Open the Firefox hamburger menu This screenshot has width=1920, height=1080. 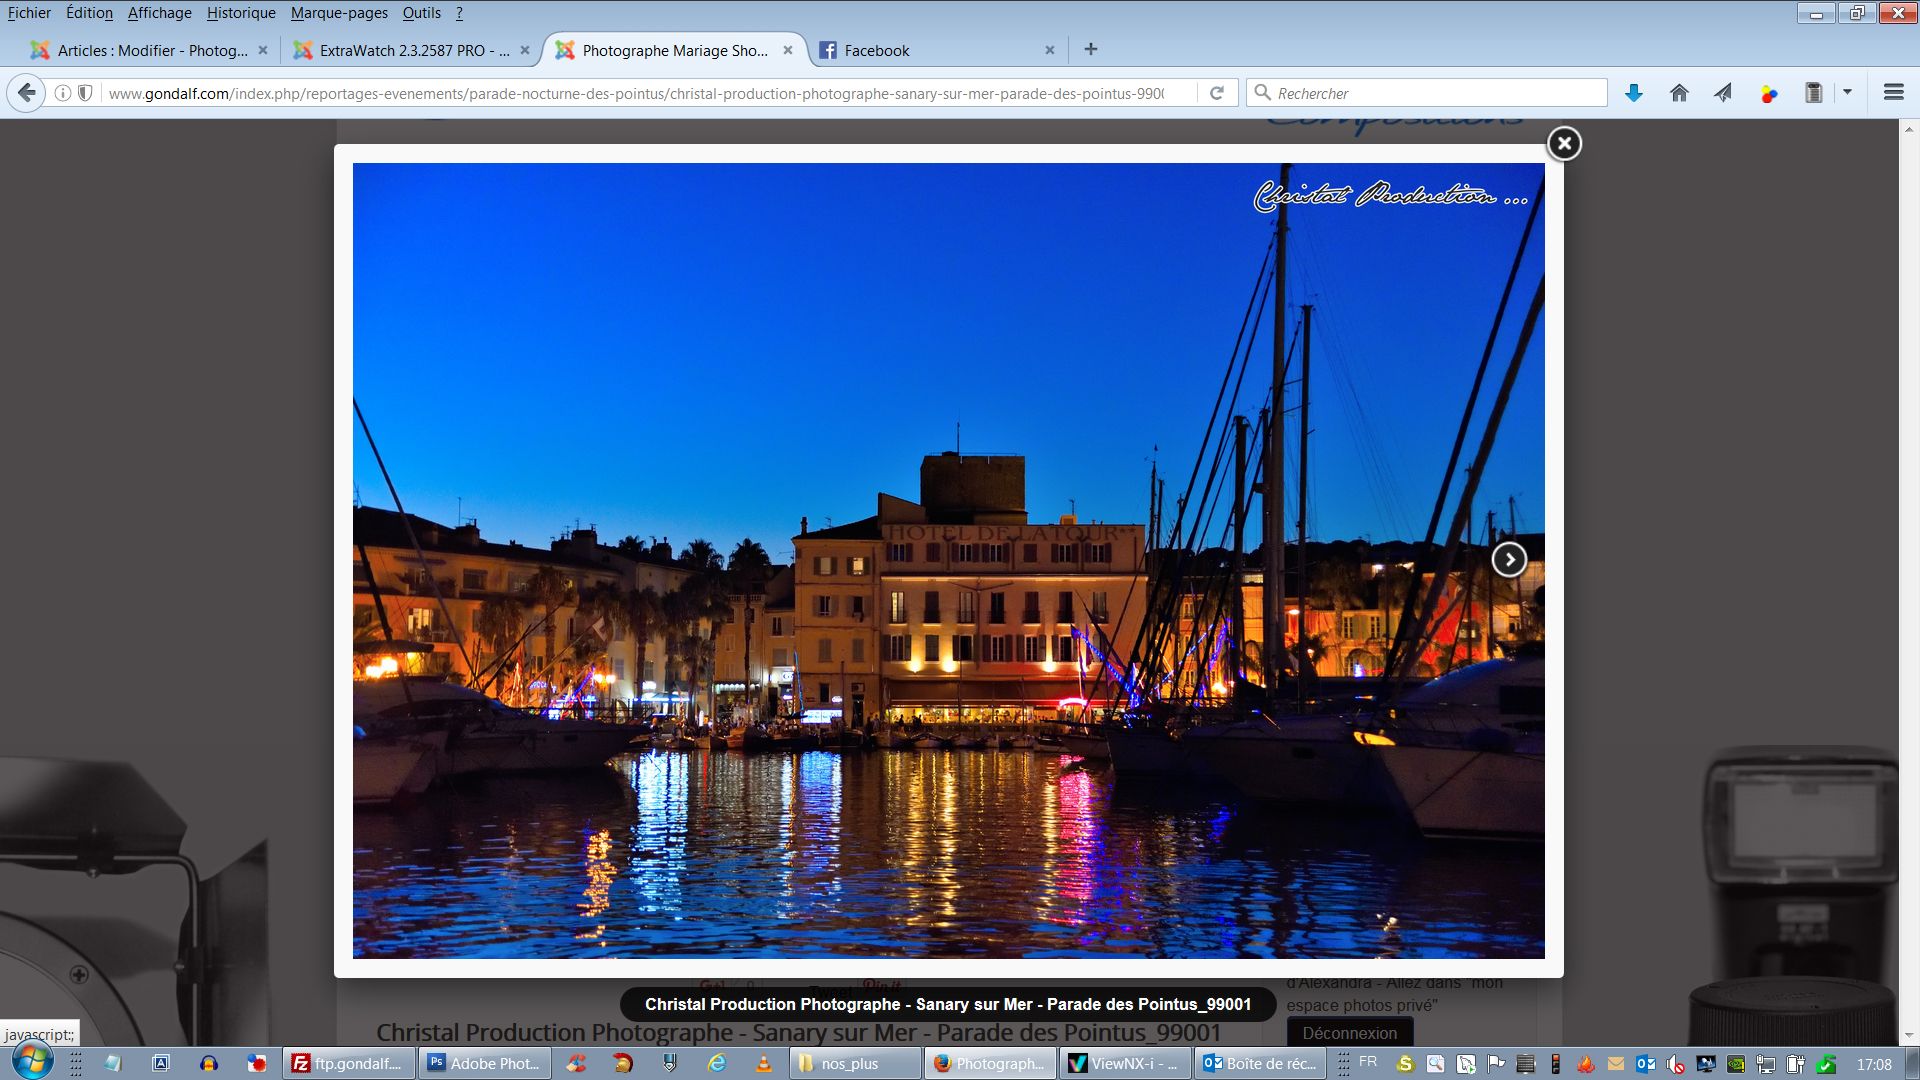coord(1893,92)
